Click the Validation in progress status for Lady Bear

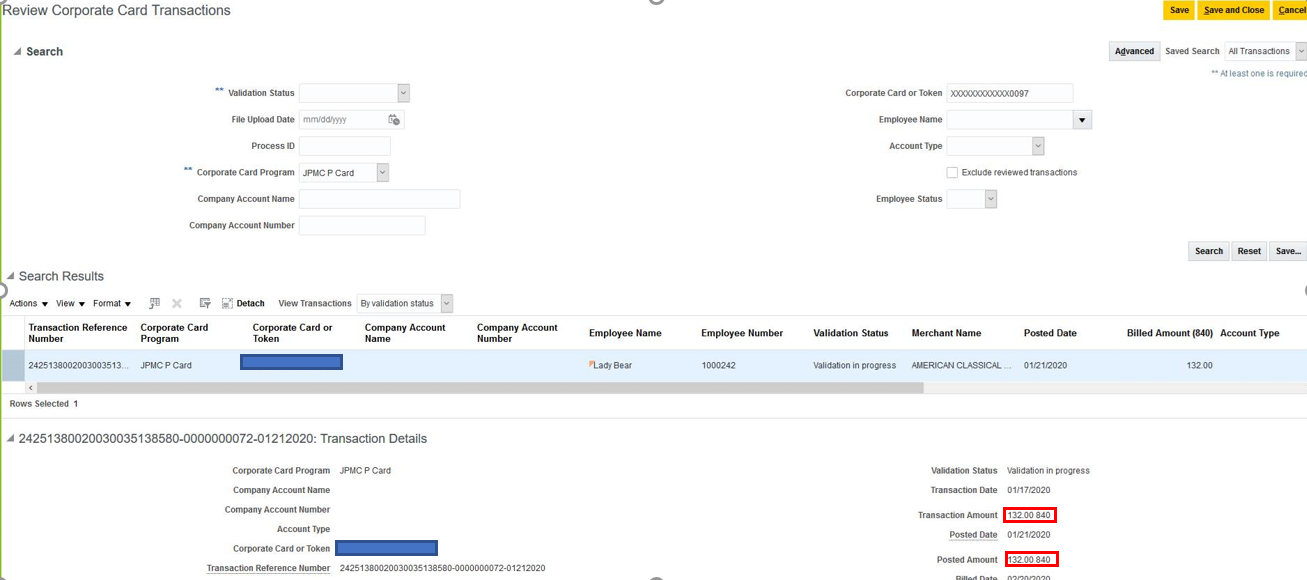pyautogui.click(x=851, y=365)
